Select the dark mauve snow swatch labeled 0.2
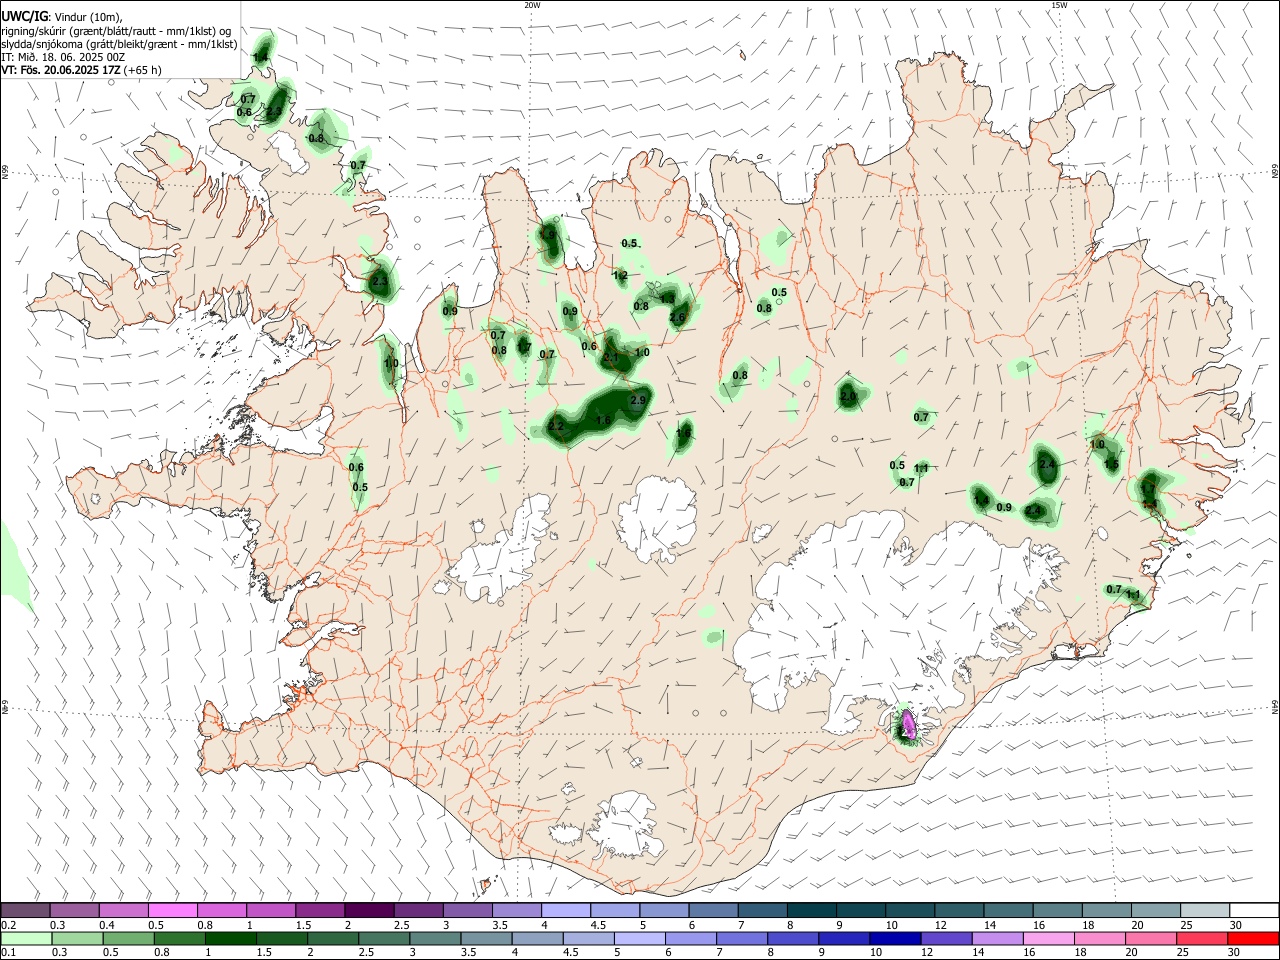The height and width of the screenshot is (960, 1280). click(25, 911)
